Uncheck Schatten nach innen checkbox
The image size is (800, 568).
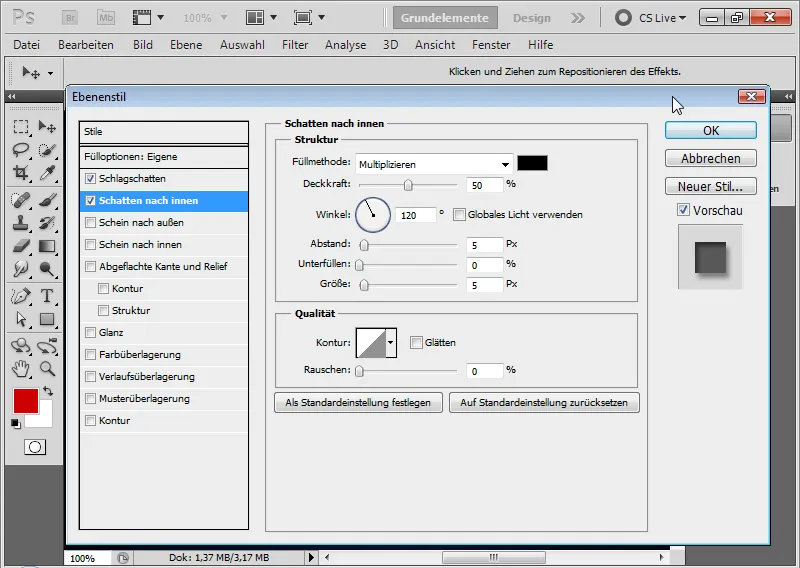[x=90, y=201]
